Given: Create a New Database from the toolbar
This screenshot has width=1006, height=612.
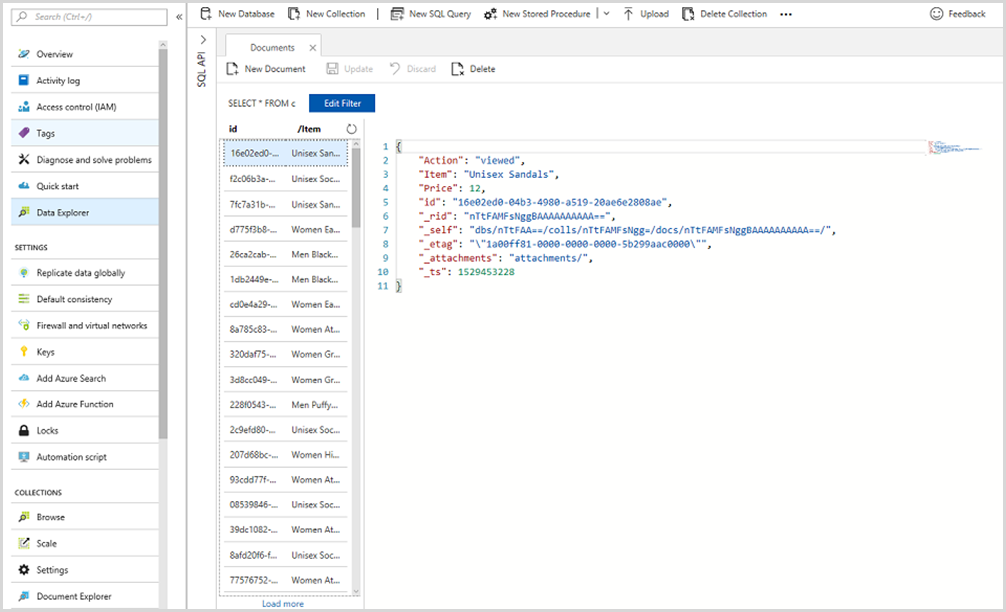Looking at the screenshot, I should [x=237, y=13].
